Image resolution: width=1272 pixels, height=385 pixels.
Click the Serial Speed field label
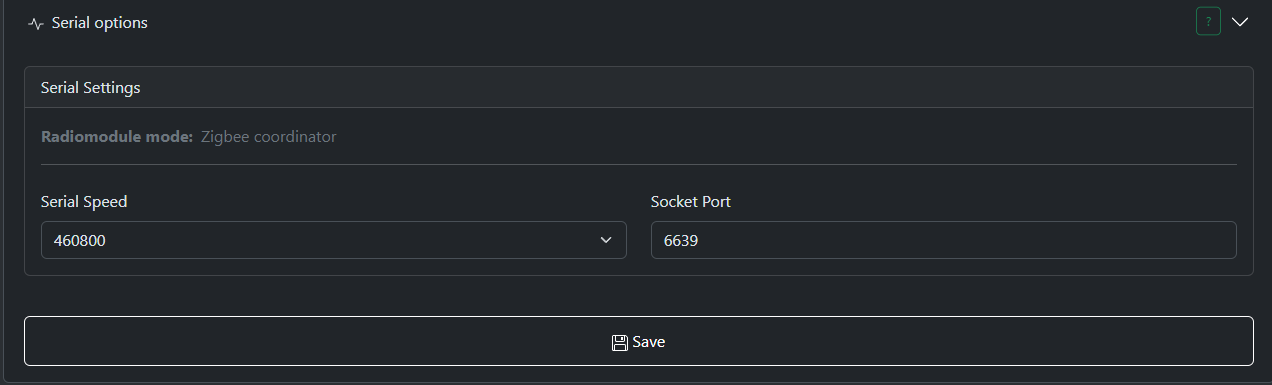(84, 201)
